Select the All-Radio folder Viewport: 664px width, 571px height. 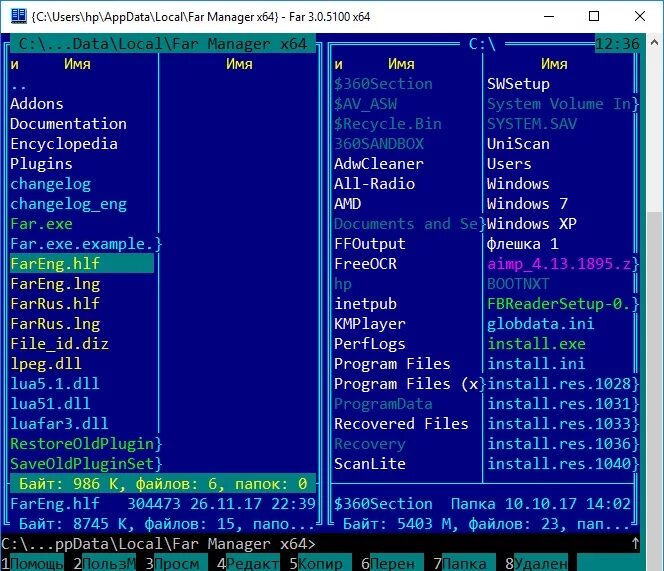(x=374, y=184)
